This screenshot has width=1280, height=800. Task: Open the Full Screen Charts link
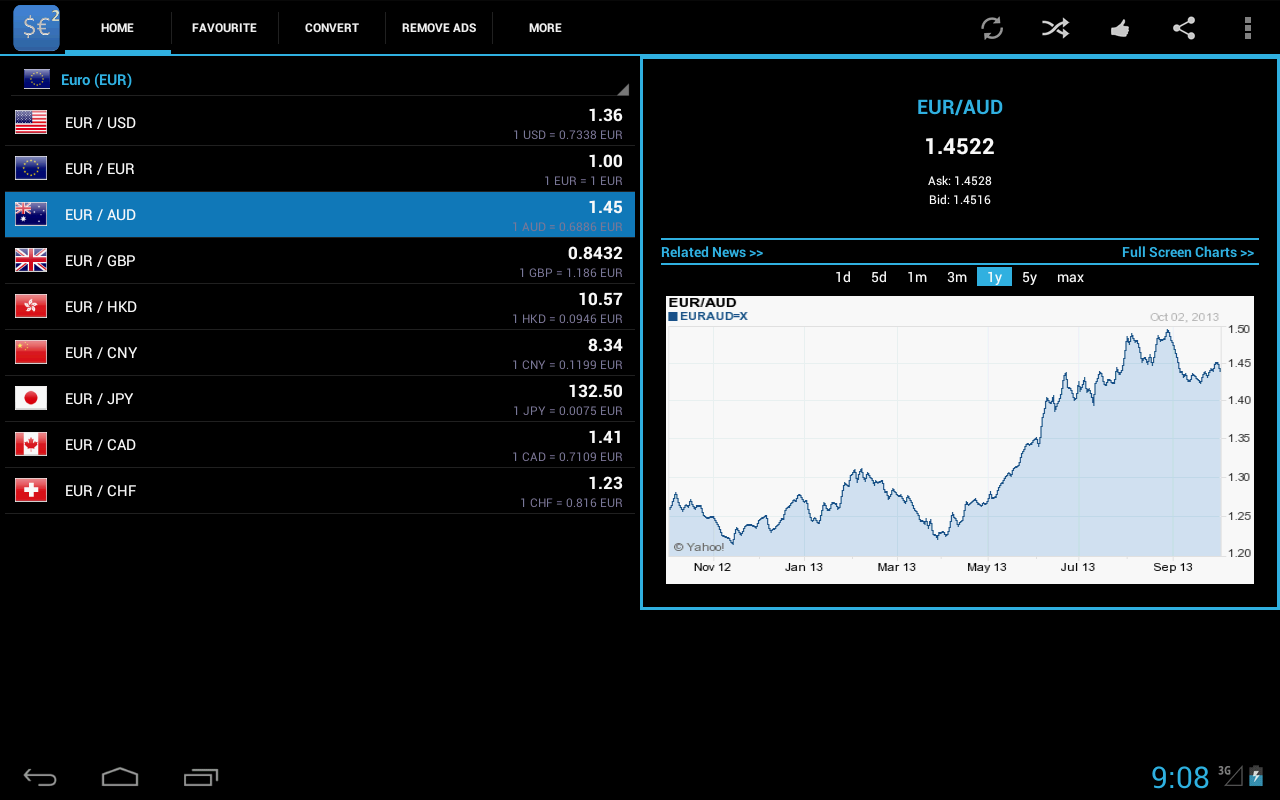(x=1188, y=252)
